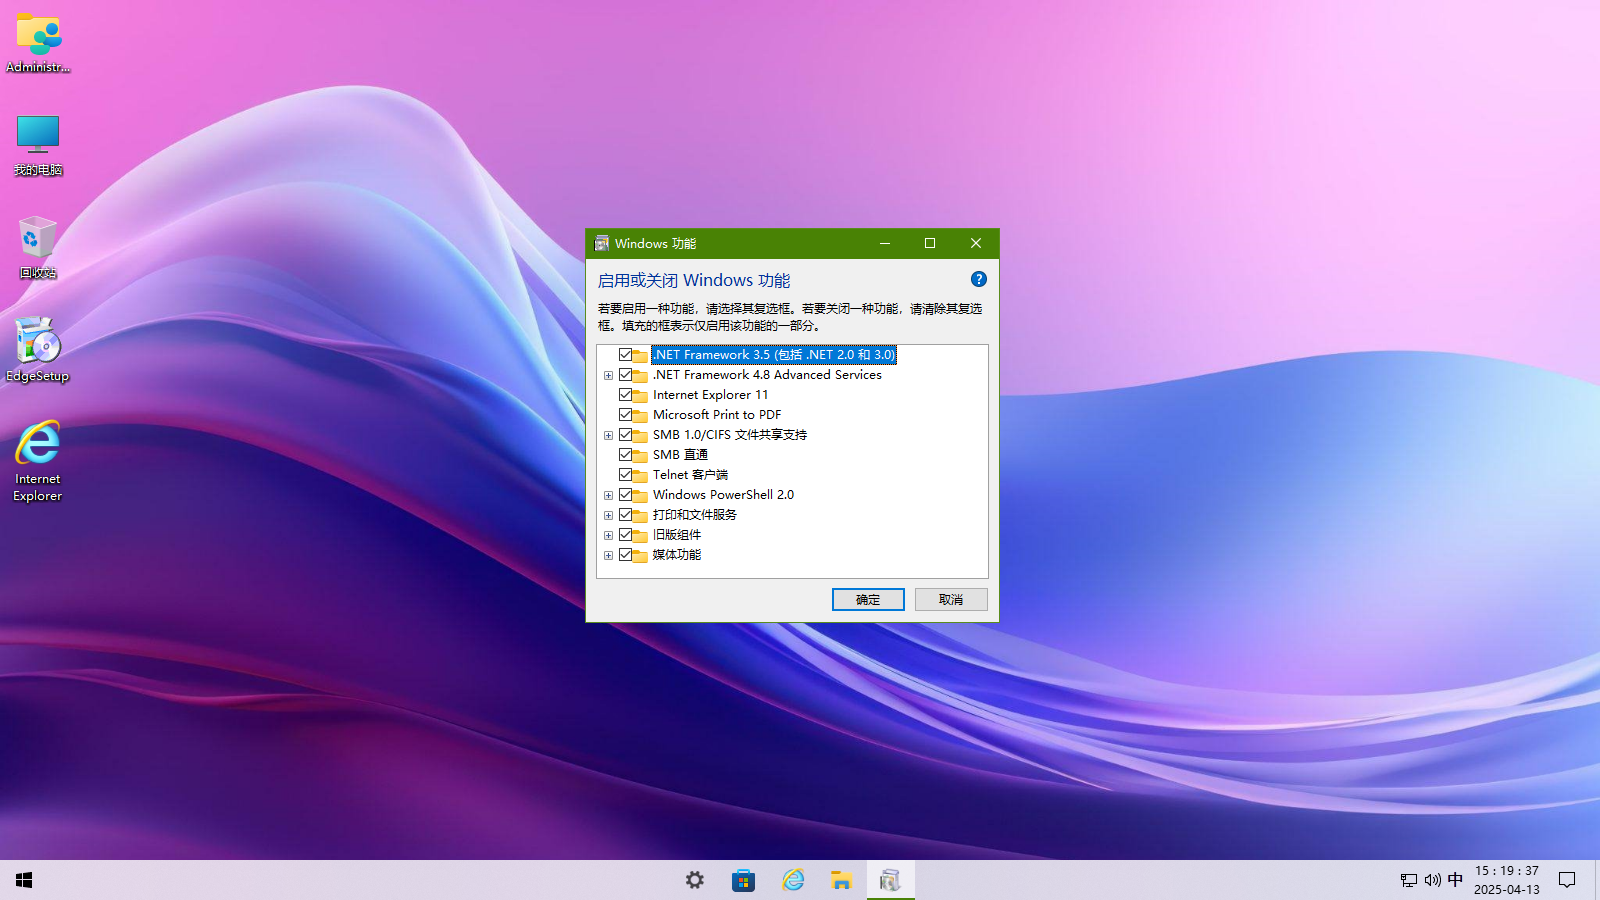Select Windows PowerShell 2.0 row text
Viewport: 1600px width, 900px height.
point(723,495)
